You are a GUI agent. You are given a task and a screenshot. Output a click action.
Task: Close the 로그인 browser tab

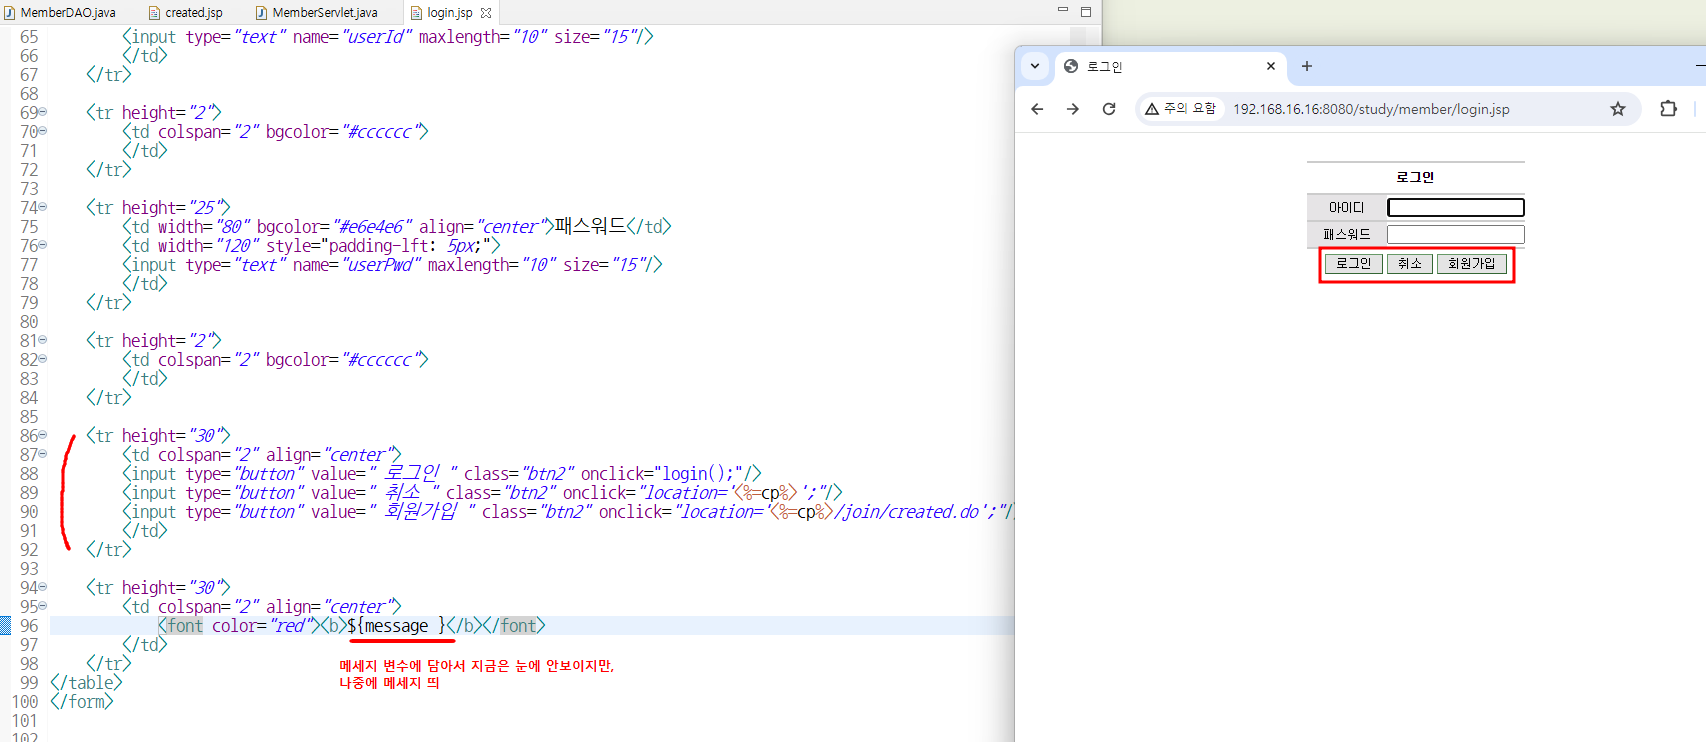1271,66
